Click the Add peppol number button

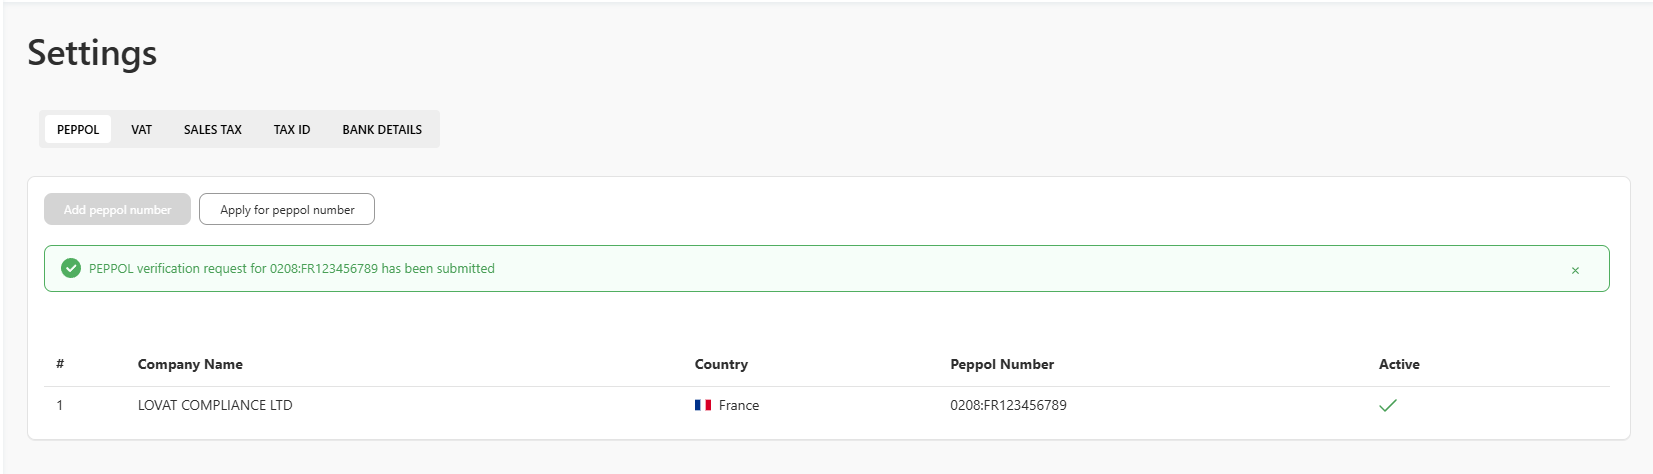[x=117, y=209]
